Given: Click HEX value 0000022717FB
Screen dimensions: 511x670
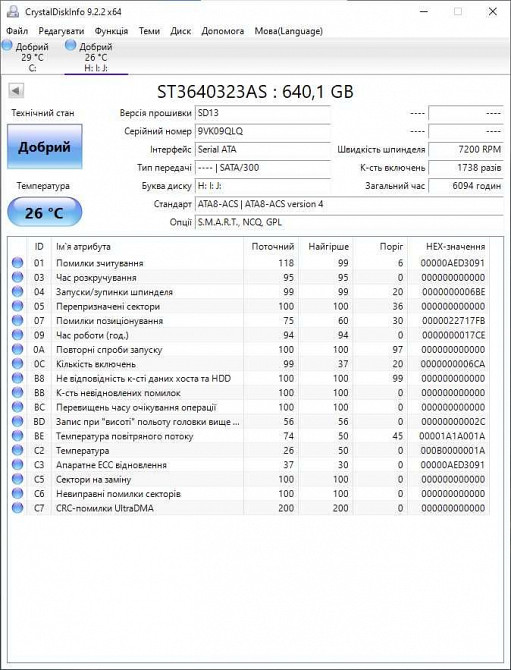Looking at the screenshot, I should pyautogui.click(x=453, y=320).
